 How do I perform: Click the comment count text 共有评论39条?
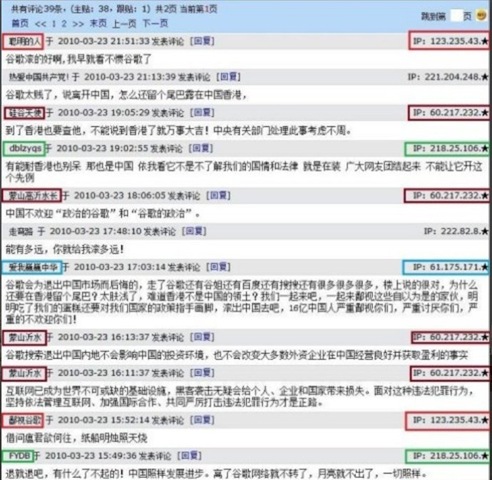37,9
